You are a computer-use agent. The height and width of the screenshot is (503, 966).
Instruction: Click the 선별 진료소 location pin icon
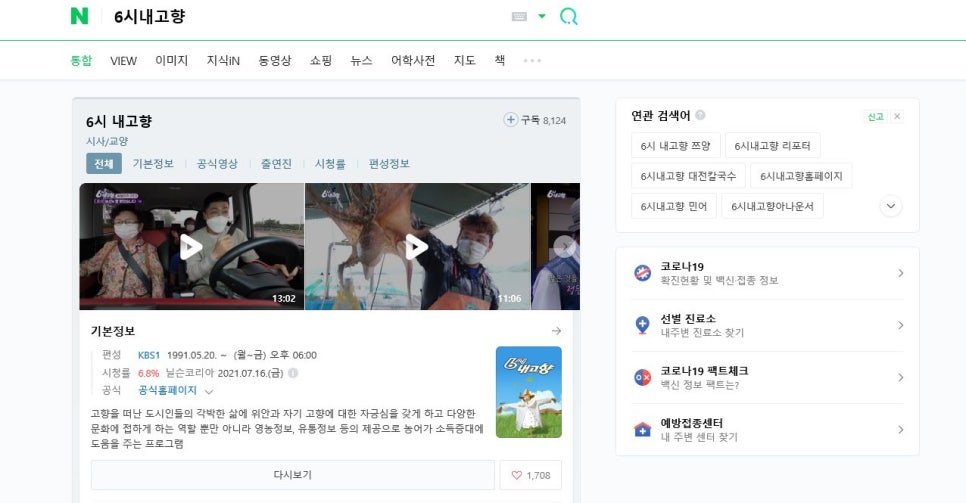pos(643,325)
